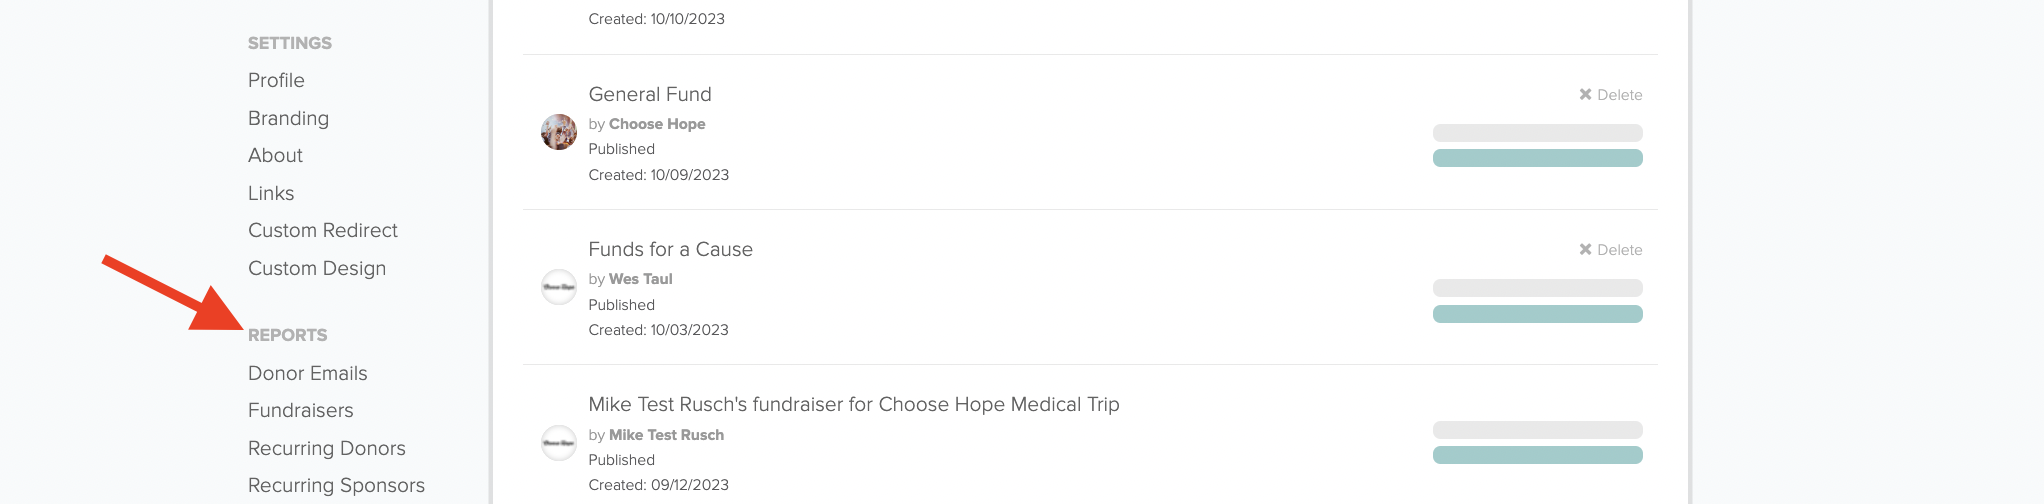
Task: Click the teal progress bar for General Fund
Action: point(1538,158)
